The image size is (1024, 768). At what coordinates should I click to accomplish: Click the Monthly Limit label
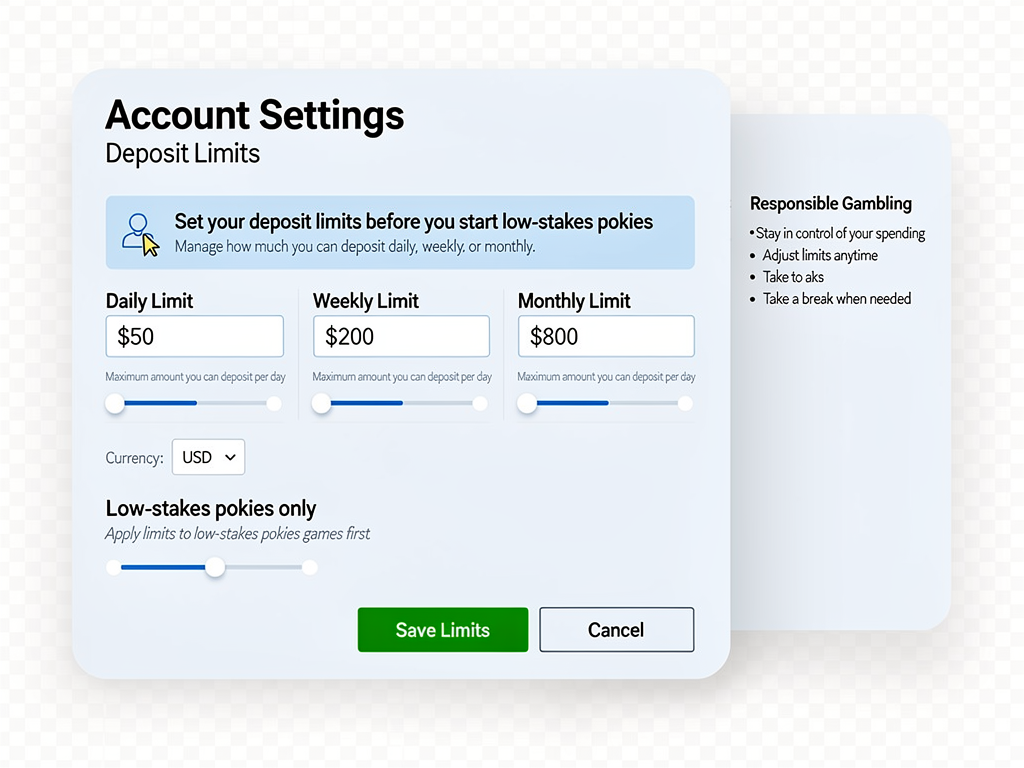pyautogui.click(x=574, y=301)
